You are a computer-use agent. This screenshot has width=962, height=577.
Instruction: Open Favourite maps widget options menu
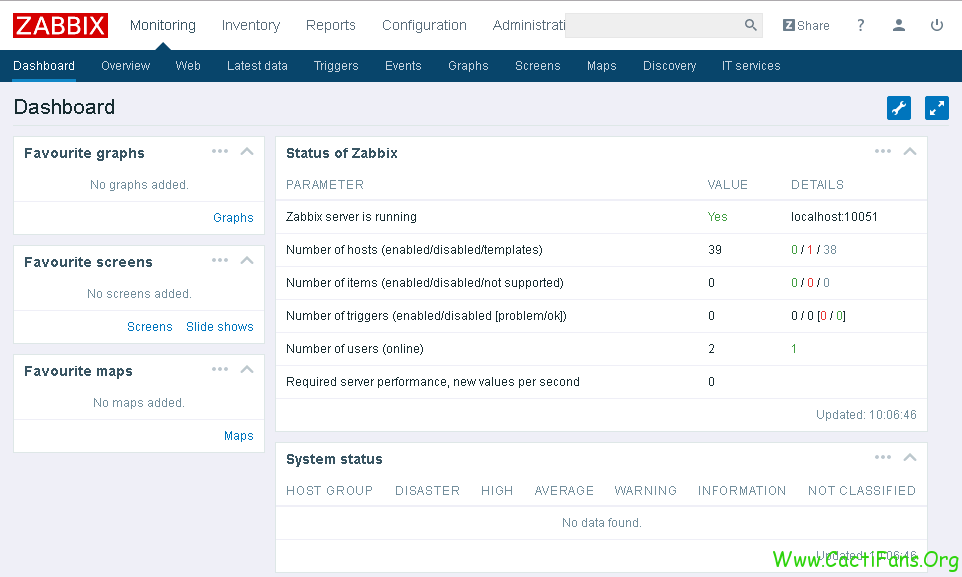tap(220, 369)
